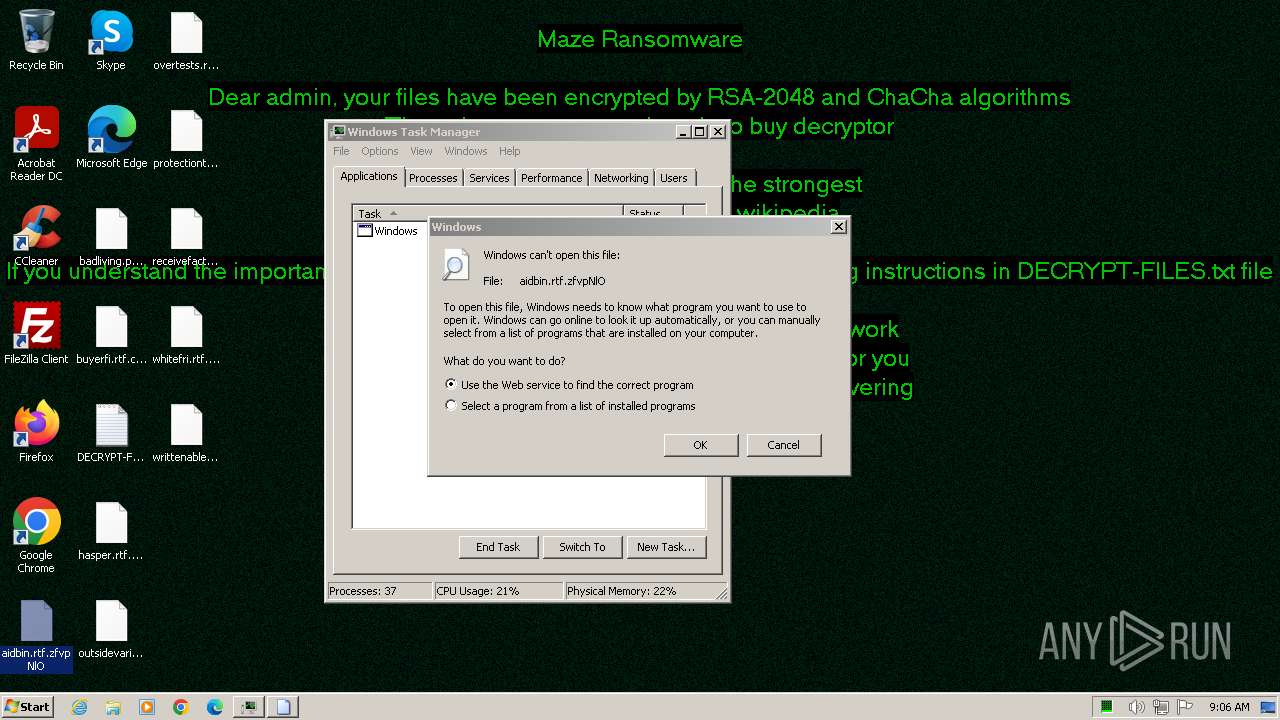Select the aidbin.rtf.zfvpNIO file icon
The image size is (1280, 720).
36,636
